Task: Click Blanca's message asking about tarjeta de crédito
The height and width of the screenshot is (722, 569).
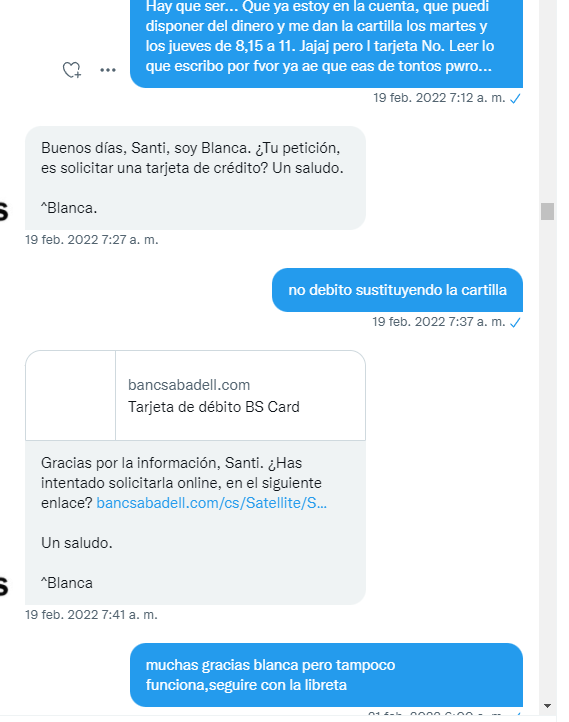Action: pyautogui.click(x=195, y=178)
